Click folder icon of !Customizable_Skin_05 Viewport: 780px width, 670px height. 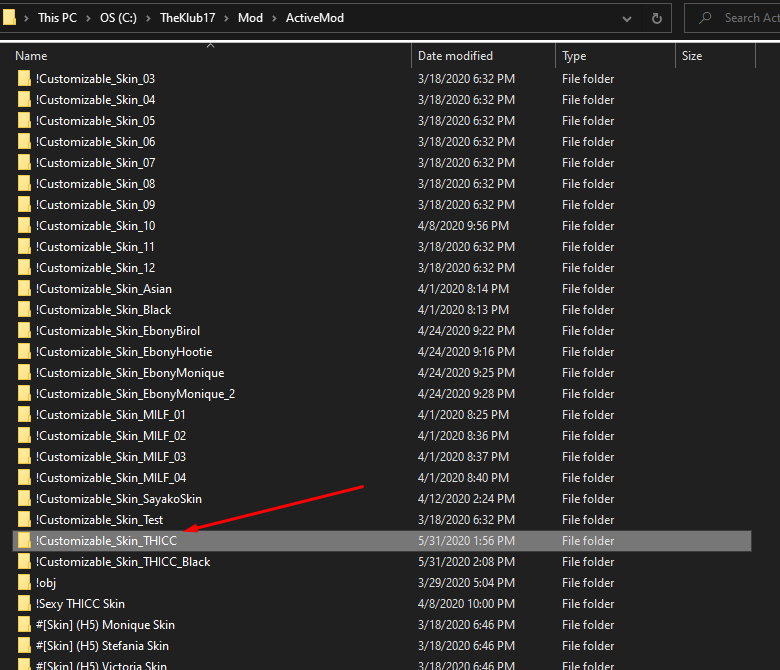pos(24,120)
